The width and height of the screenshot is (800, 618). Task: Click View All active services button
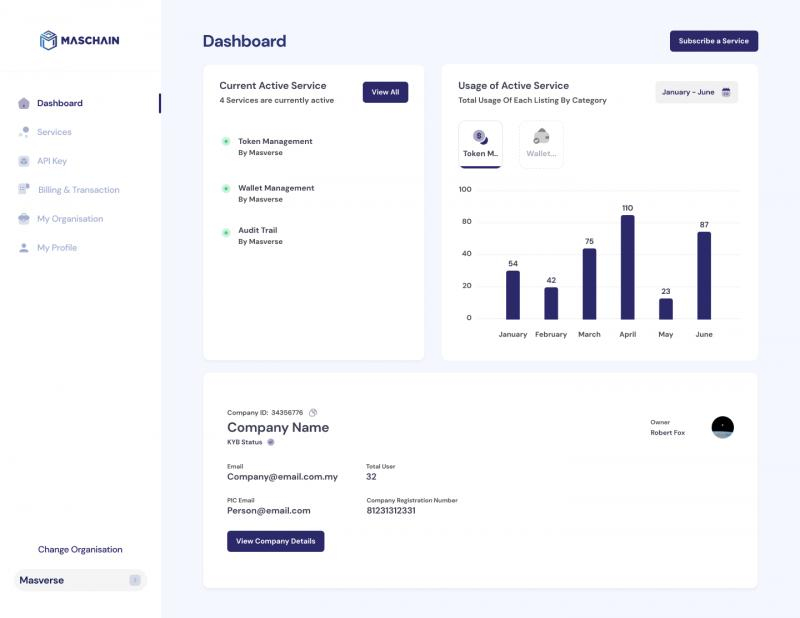(385, 92)
